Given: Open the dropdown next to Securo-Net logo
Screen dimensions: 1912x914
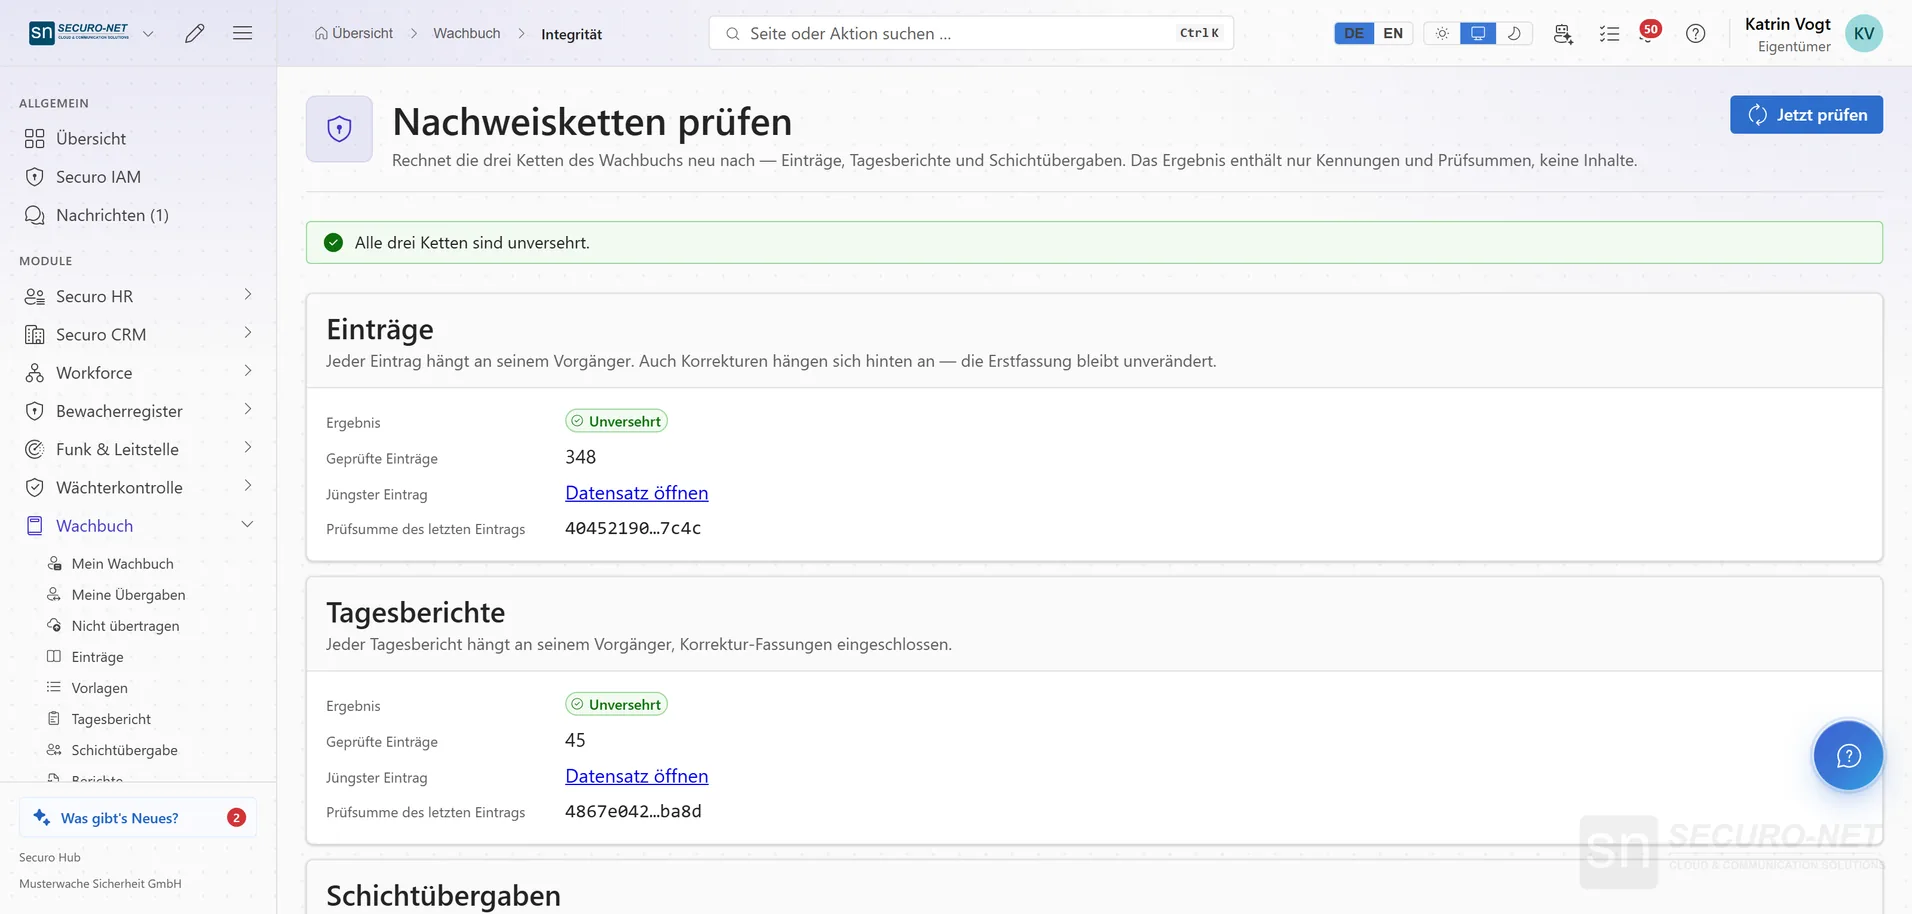Looking at the screenshot, I should tap(148, 33).
